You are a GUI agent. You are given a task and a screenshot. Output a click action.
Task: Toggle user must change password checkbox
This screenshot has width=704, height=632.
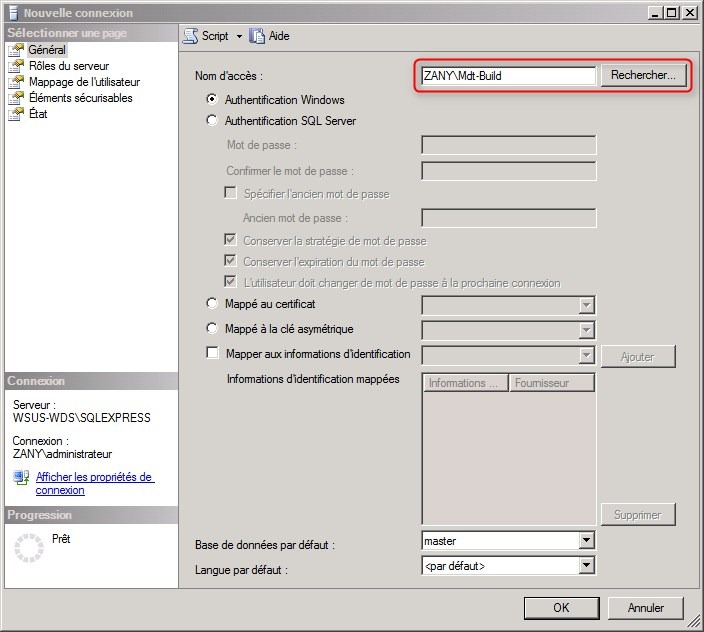(230, 281)
